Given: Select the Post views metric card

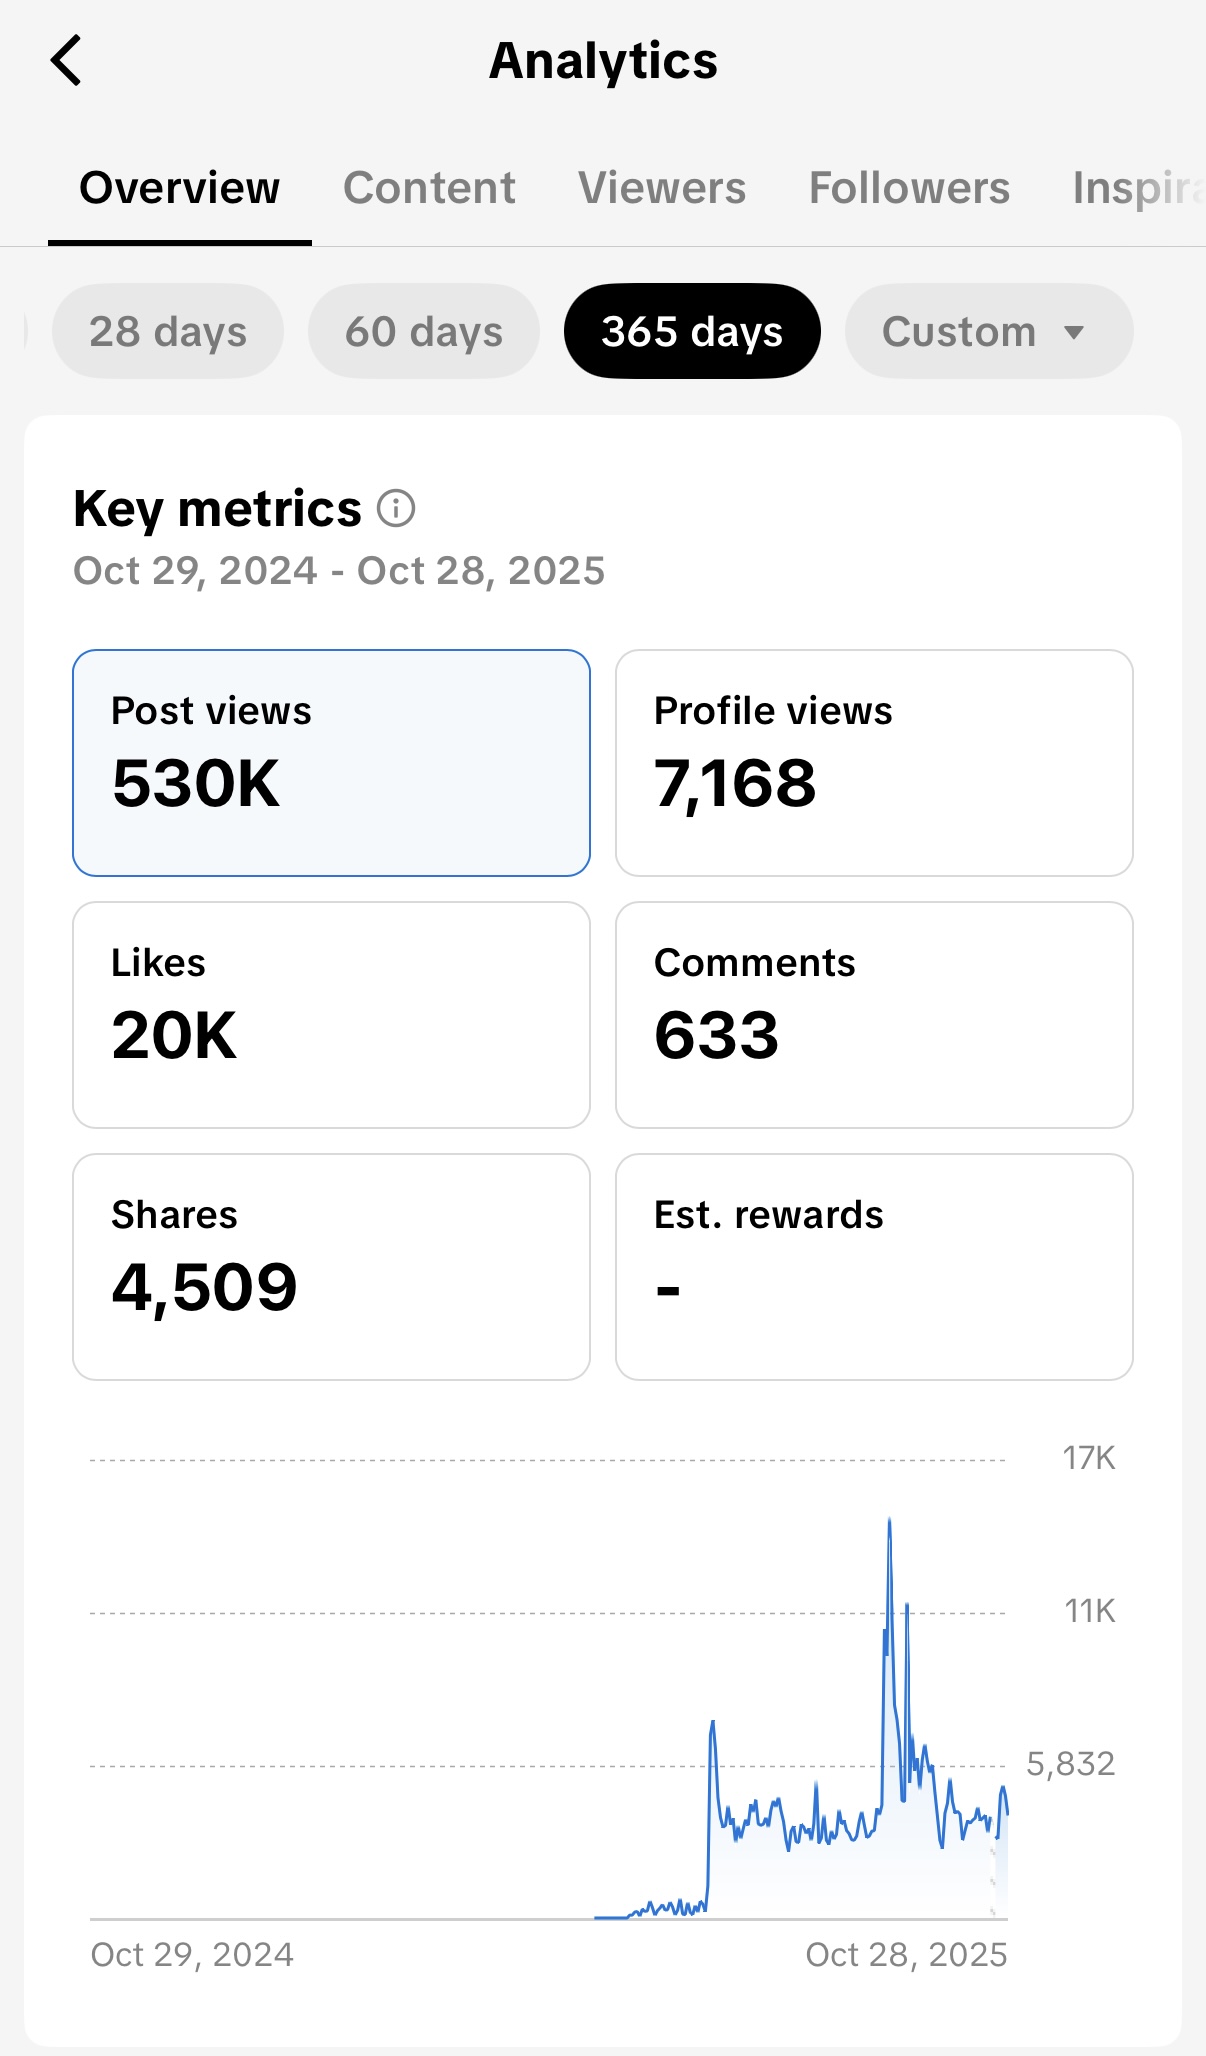Looking at the screenshot, I should (x=331, y=763).
